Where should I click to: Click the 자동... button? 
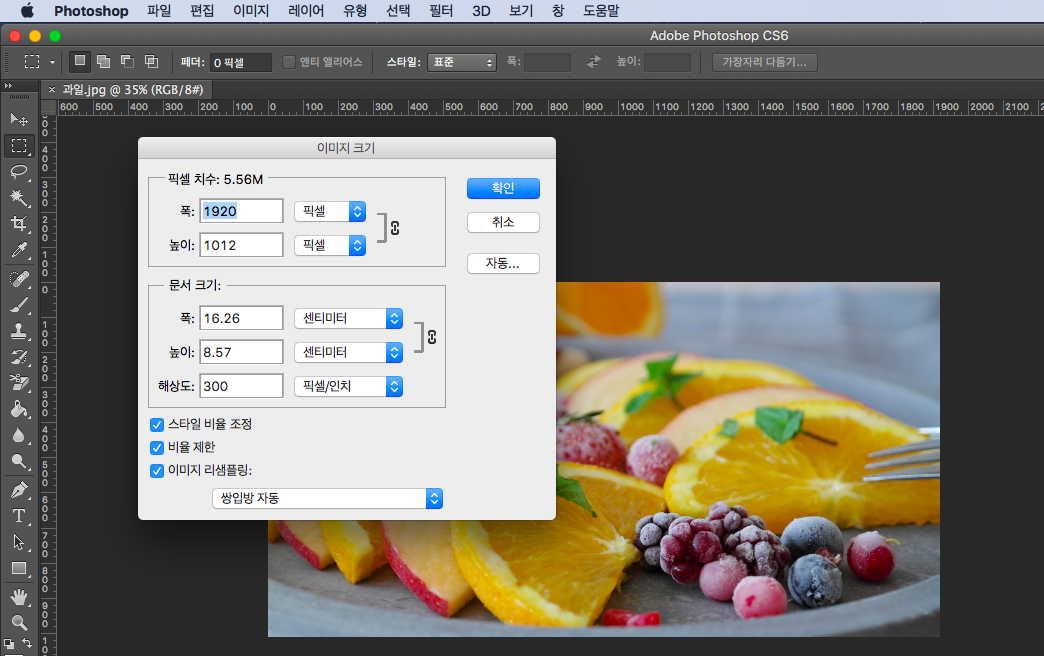pyautogui.click(x=503, y=264)
